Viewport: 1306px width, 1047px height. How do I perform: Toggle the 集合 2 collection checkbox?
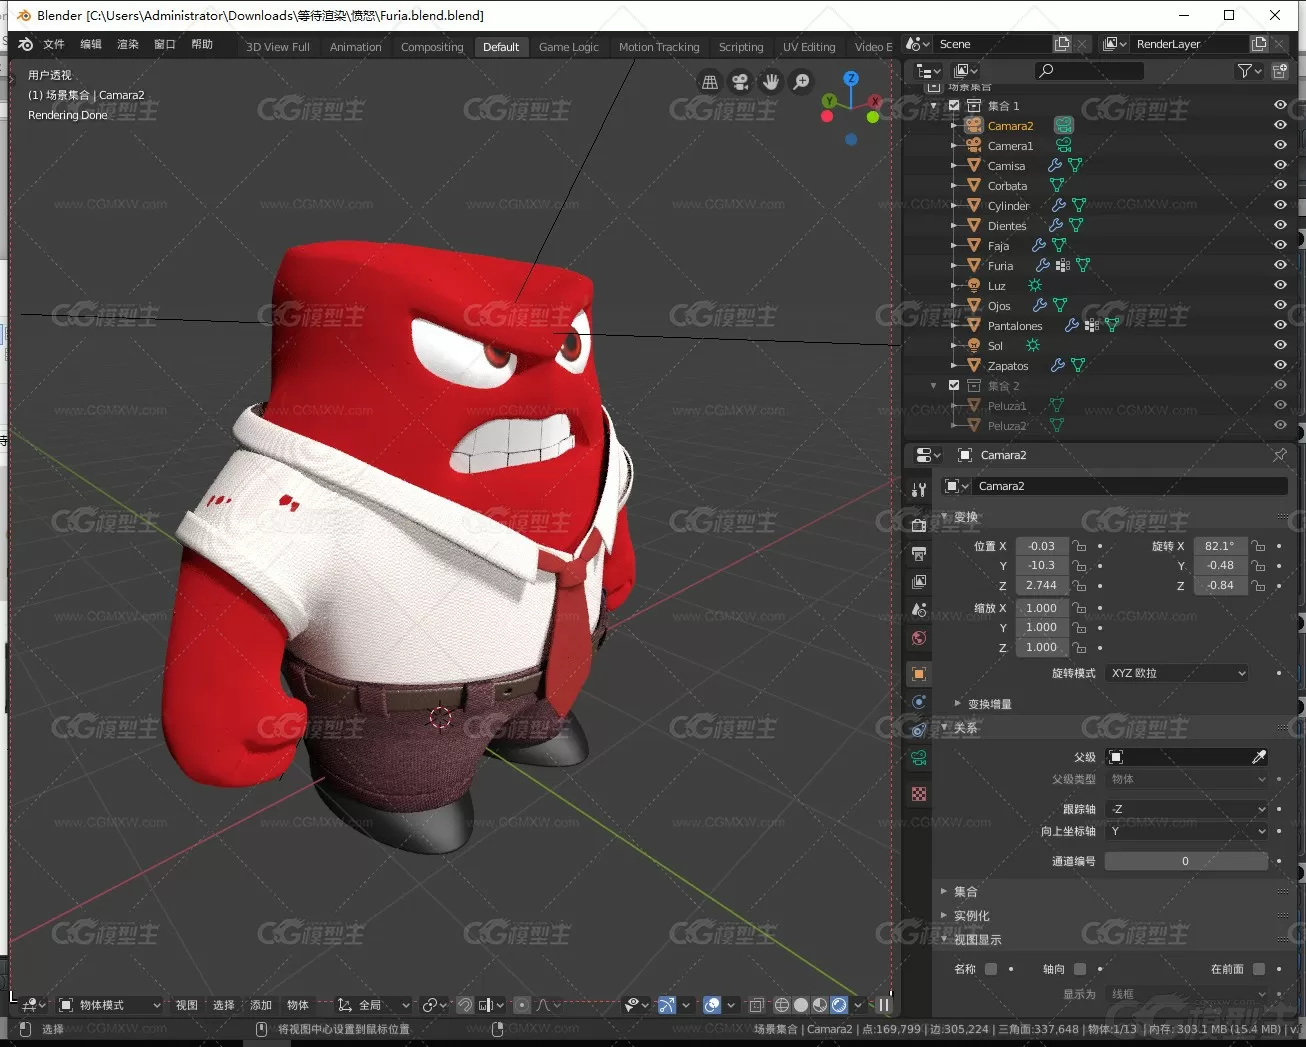coord(954,385)
